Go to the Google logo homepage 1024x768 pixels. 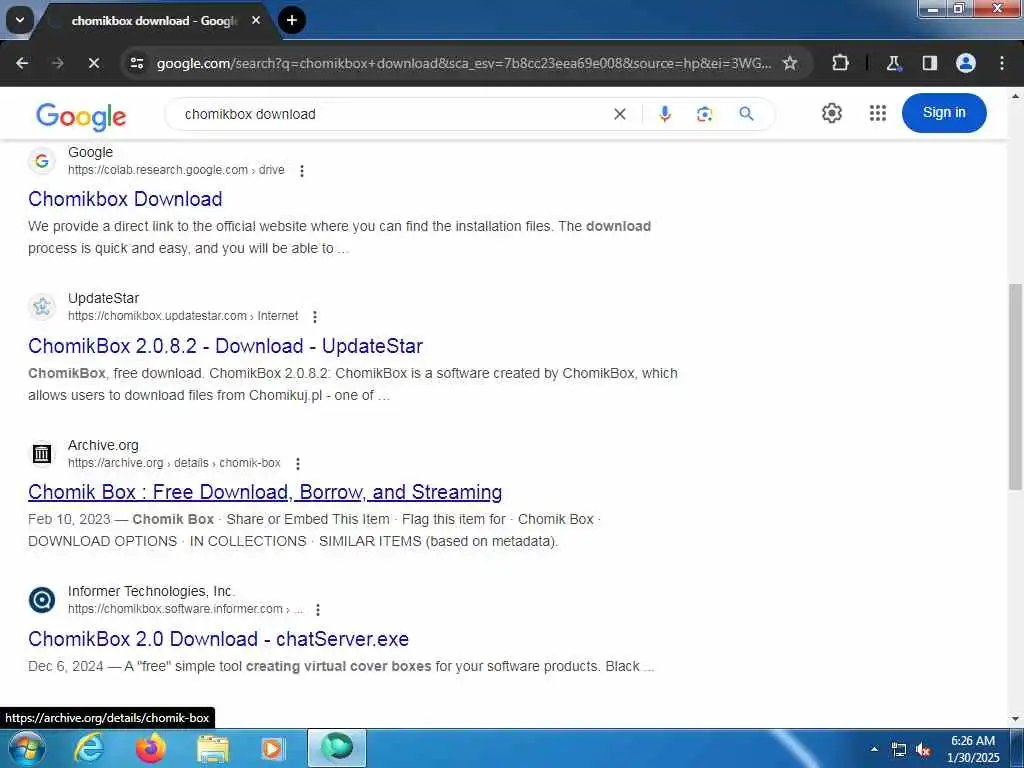pos(81,116)
